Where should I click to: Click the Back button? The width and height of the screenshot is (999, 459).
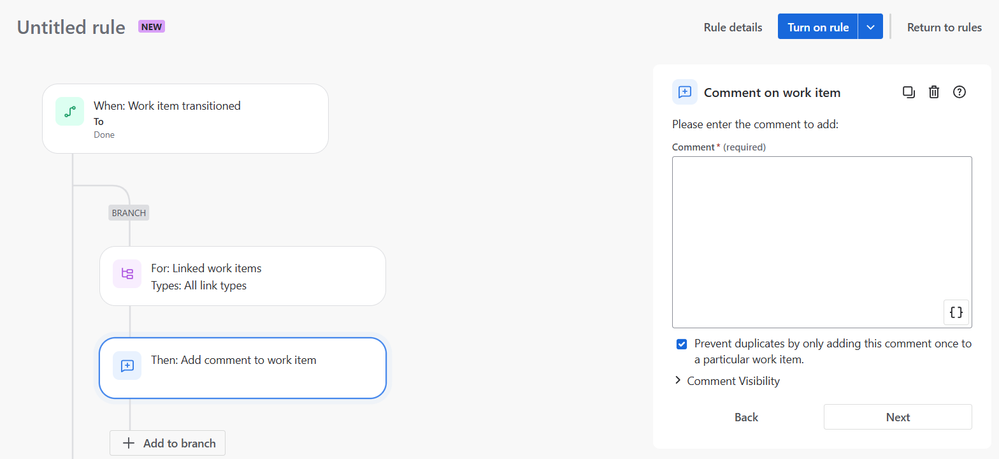click(746, 417)
